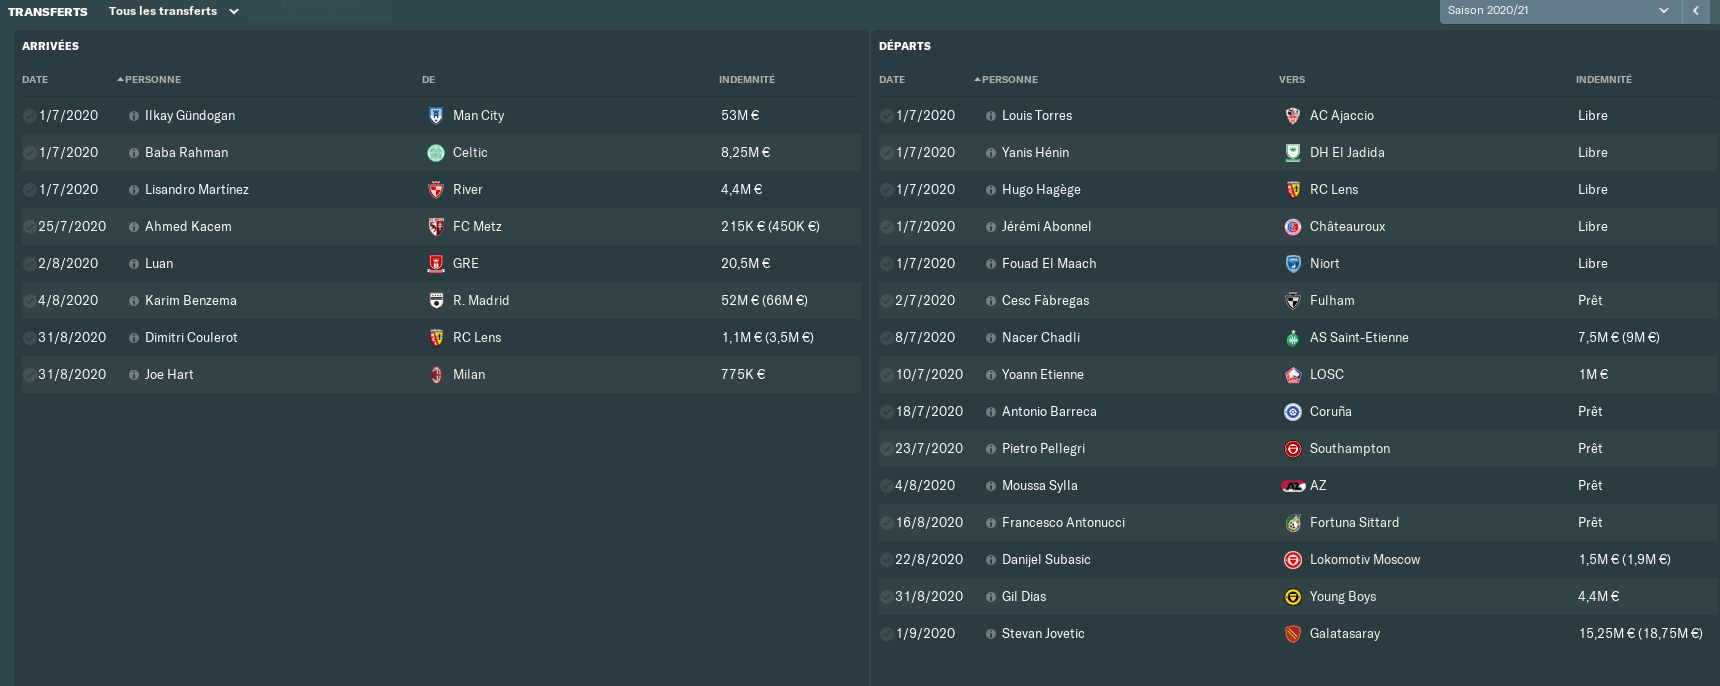Click Niort club badge icon
Image resolution: width=1720 pixels, height=686 pixels.
click(x=1293, y=264)
